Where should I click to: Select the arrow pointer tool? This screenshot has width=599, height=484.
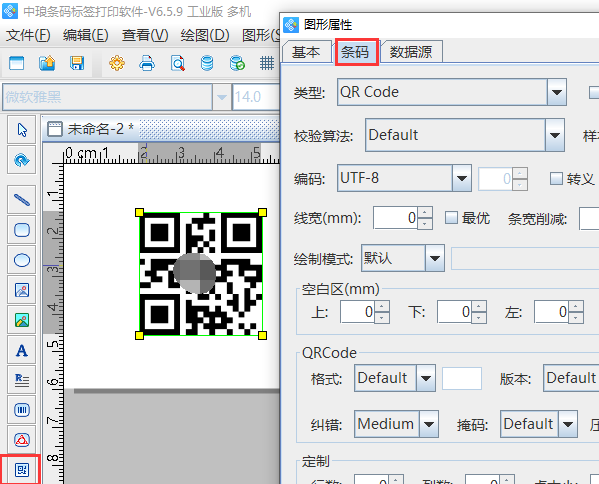point(22,129)
